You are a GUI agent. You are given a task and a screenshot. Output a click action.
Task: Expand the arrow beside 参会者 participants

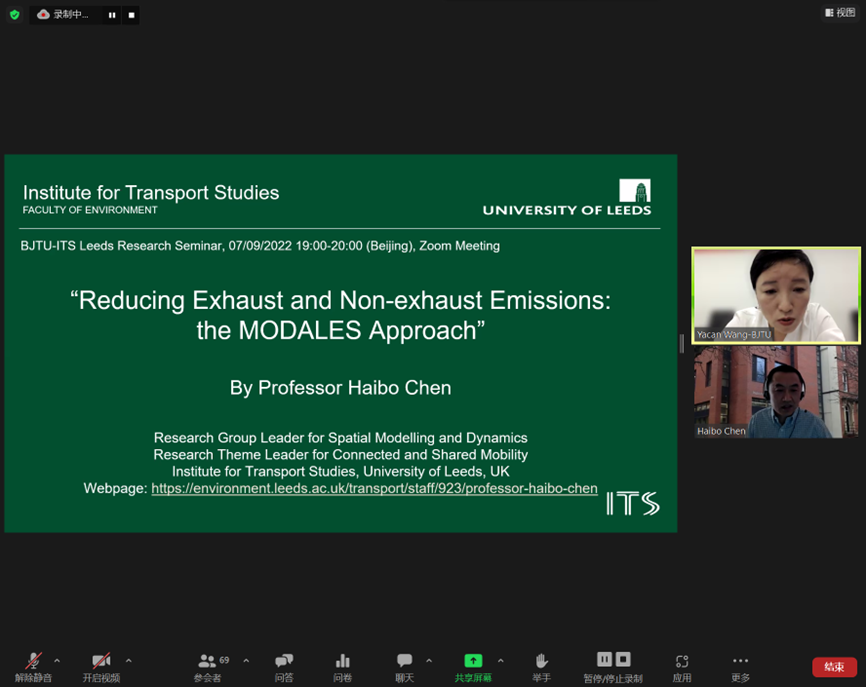[246, 660]
